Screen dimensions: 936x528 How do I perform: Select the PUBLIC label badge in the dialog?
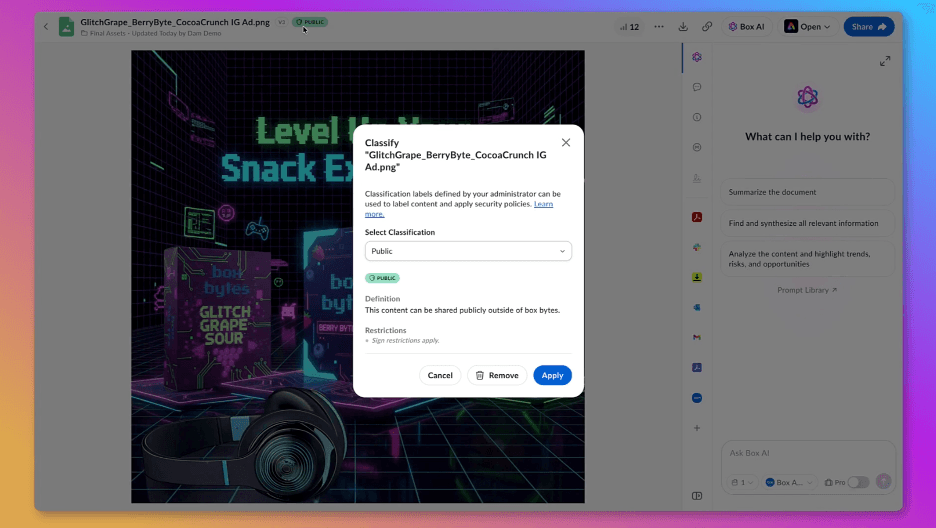point(382,278)
